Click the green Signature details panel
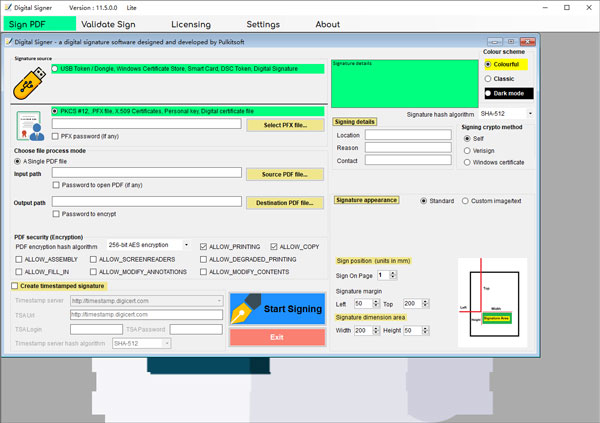Image resolution: width=600 pixels, height=423 pixels. pos(405,83)
